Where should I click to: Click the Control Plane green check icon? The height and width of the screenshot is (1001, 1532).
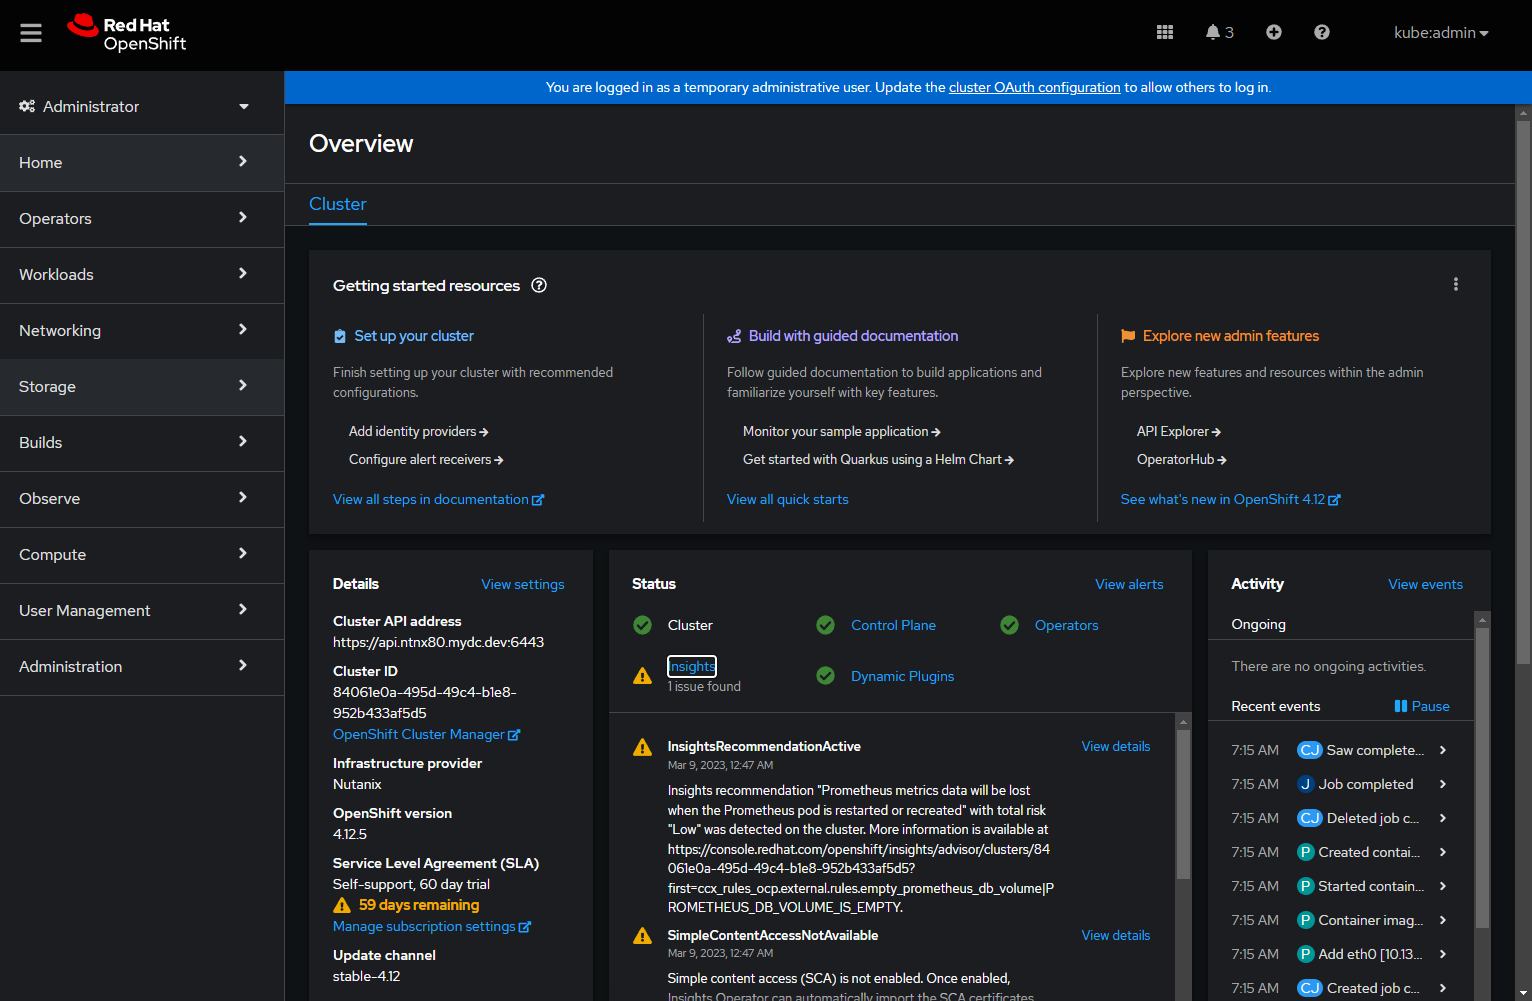click(825, 625)
